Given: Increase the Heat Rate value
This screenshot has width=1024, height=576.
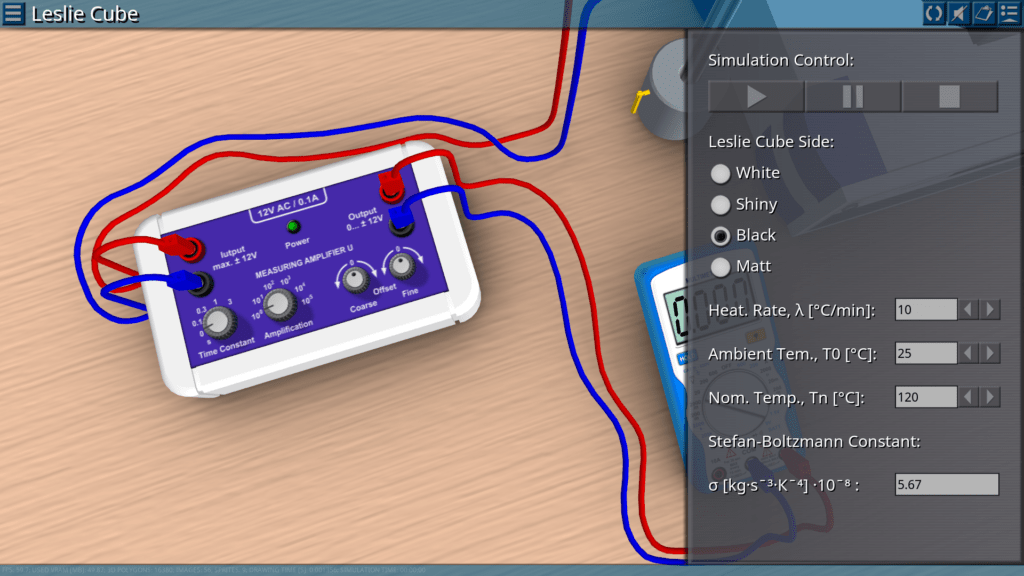Looking at the screenshot, I should tap(990, 310).
